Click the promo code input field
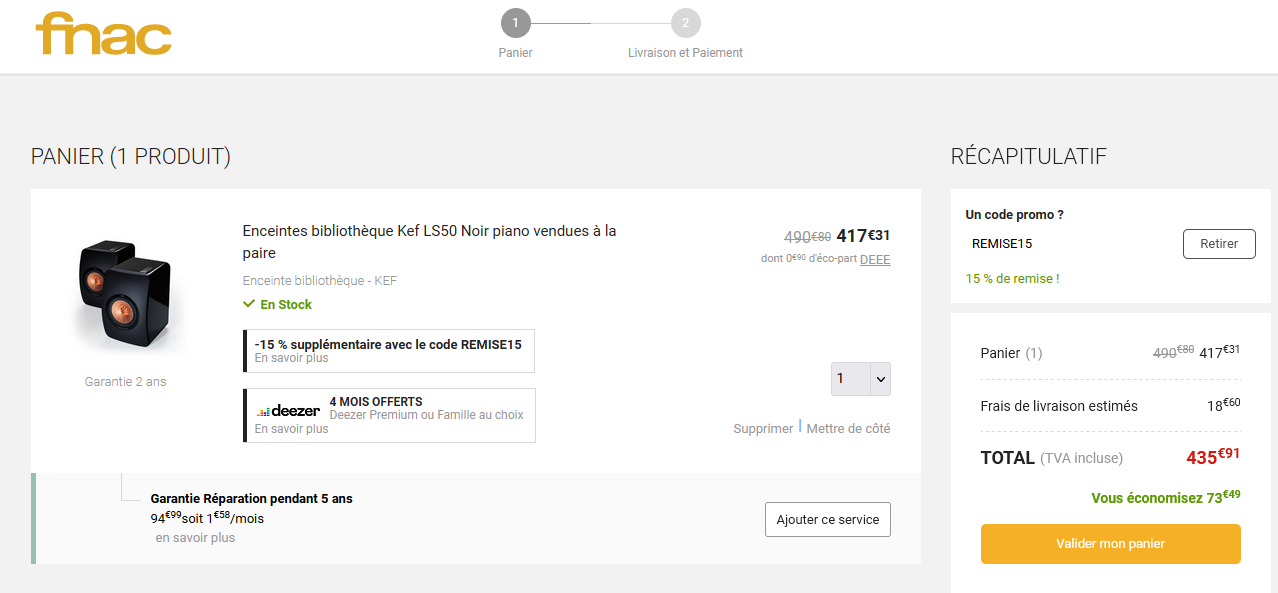The height and width of the screenshot is (593, 1278). [x=1068, y=244]
